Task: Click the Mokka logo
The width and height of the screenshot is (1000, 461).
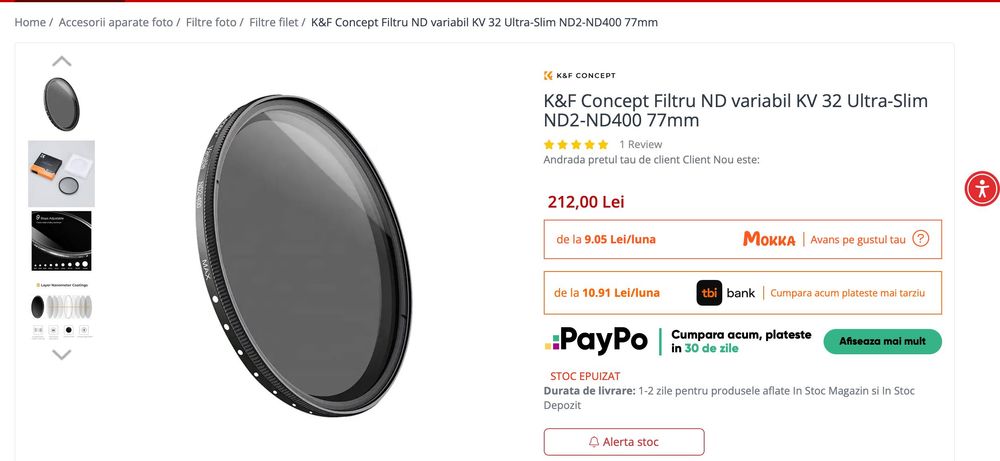Action: 769,239
